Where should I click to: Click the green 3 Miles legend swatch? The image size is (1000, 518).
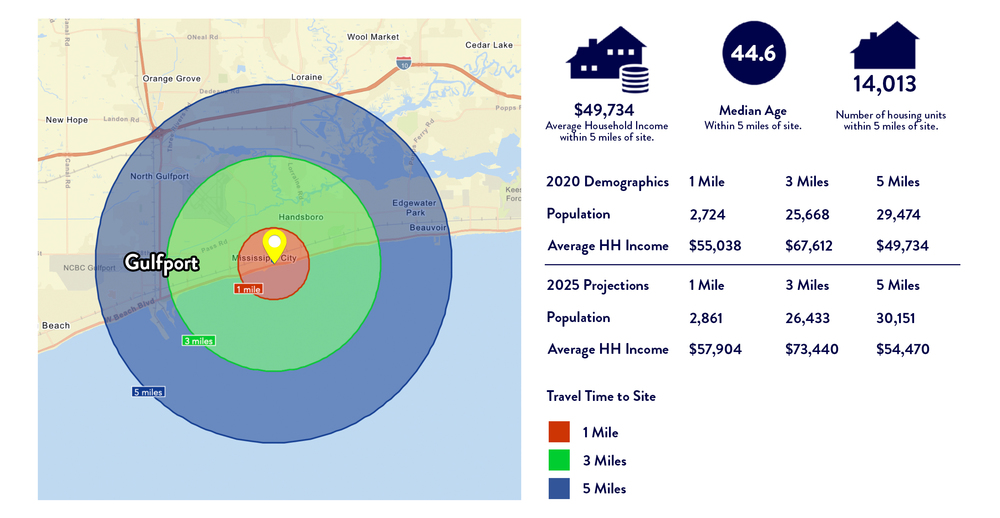coord(559,460)
